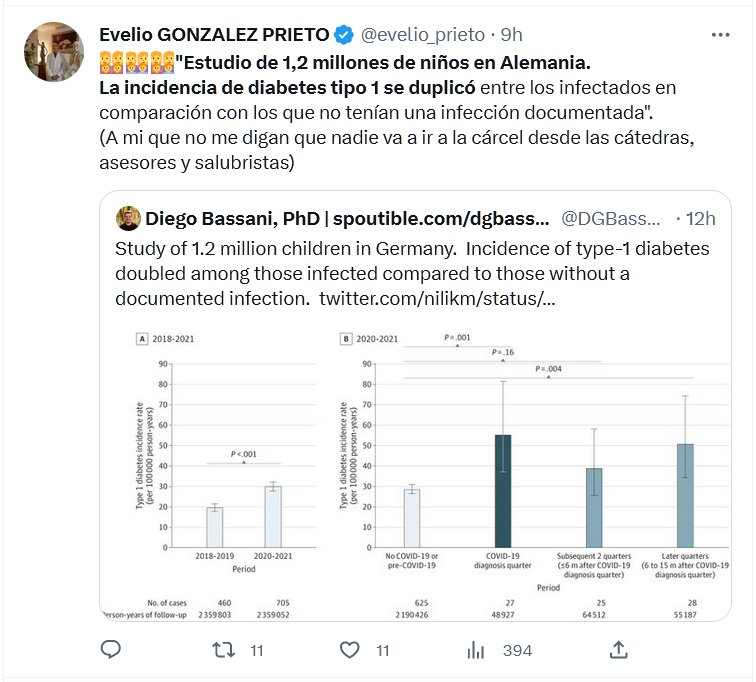The height and width of the screenshot is (682, 756).
Task: Click the blue verified badge
Action: coord(343,35)
